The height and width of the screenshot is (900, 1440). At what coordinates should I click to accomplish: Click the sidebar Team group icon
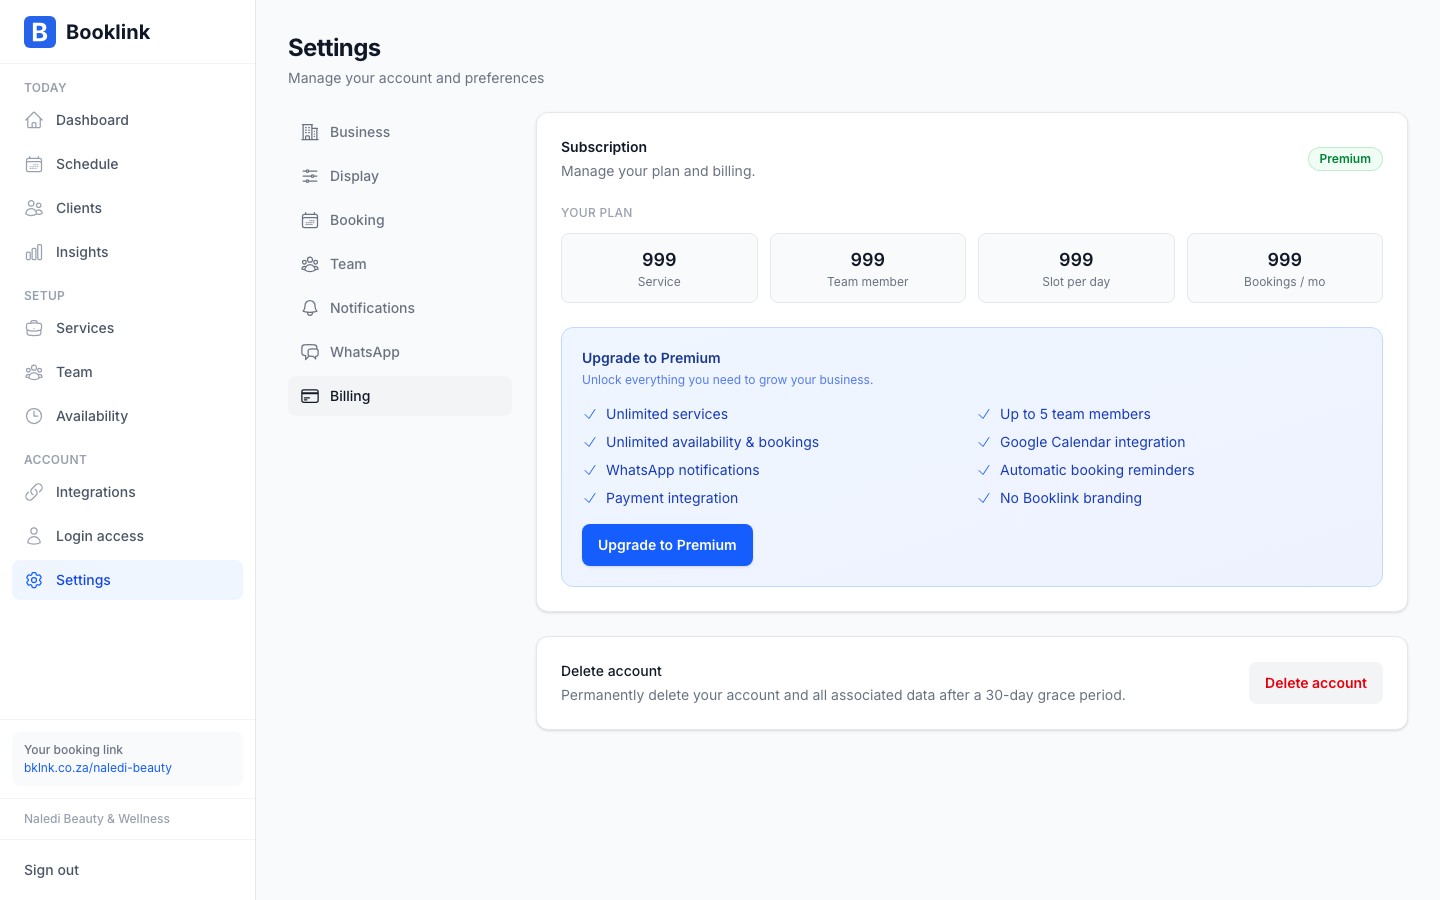[x=34, y=372]
